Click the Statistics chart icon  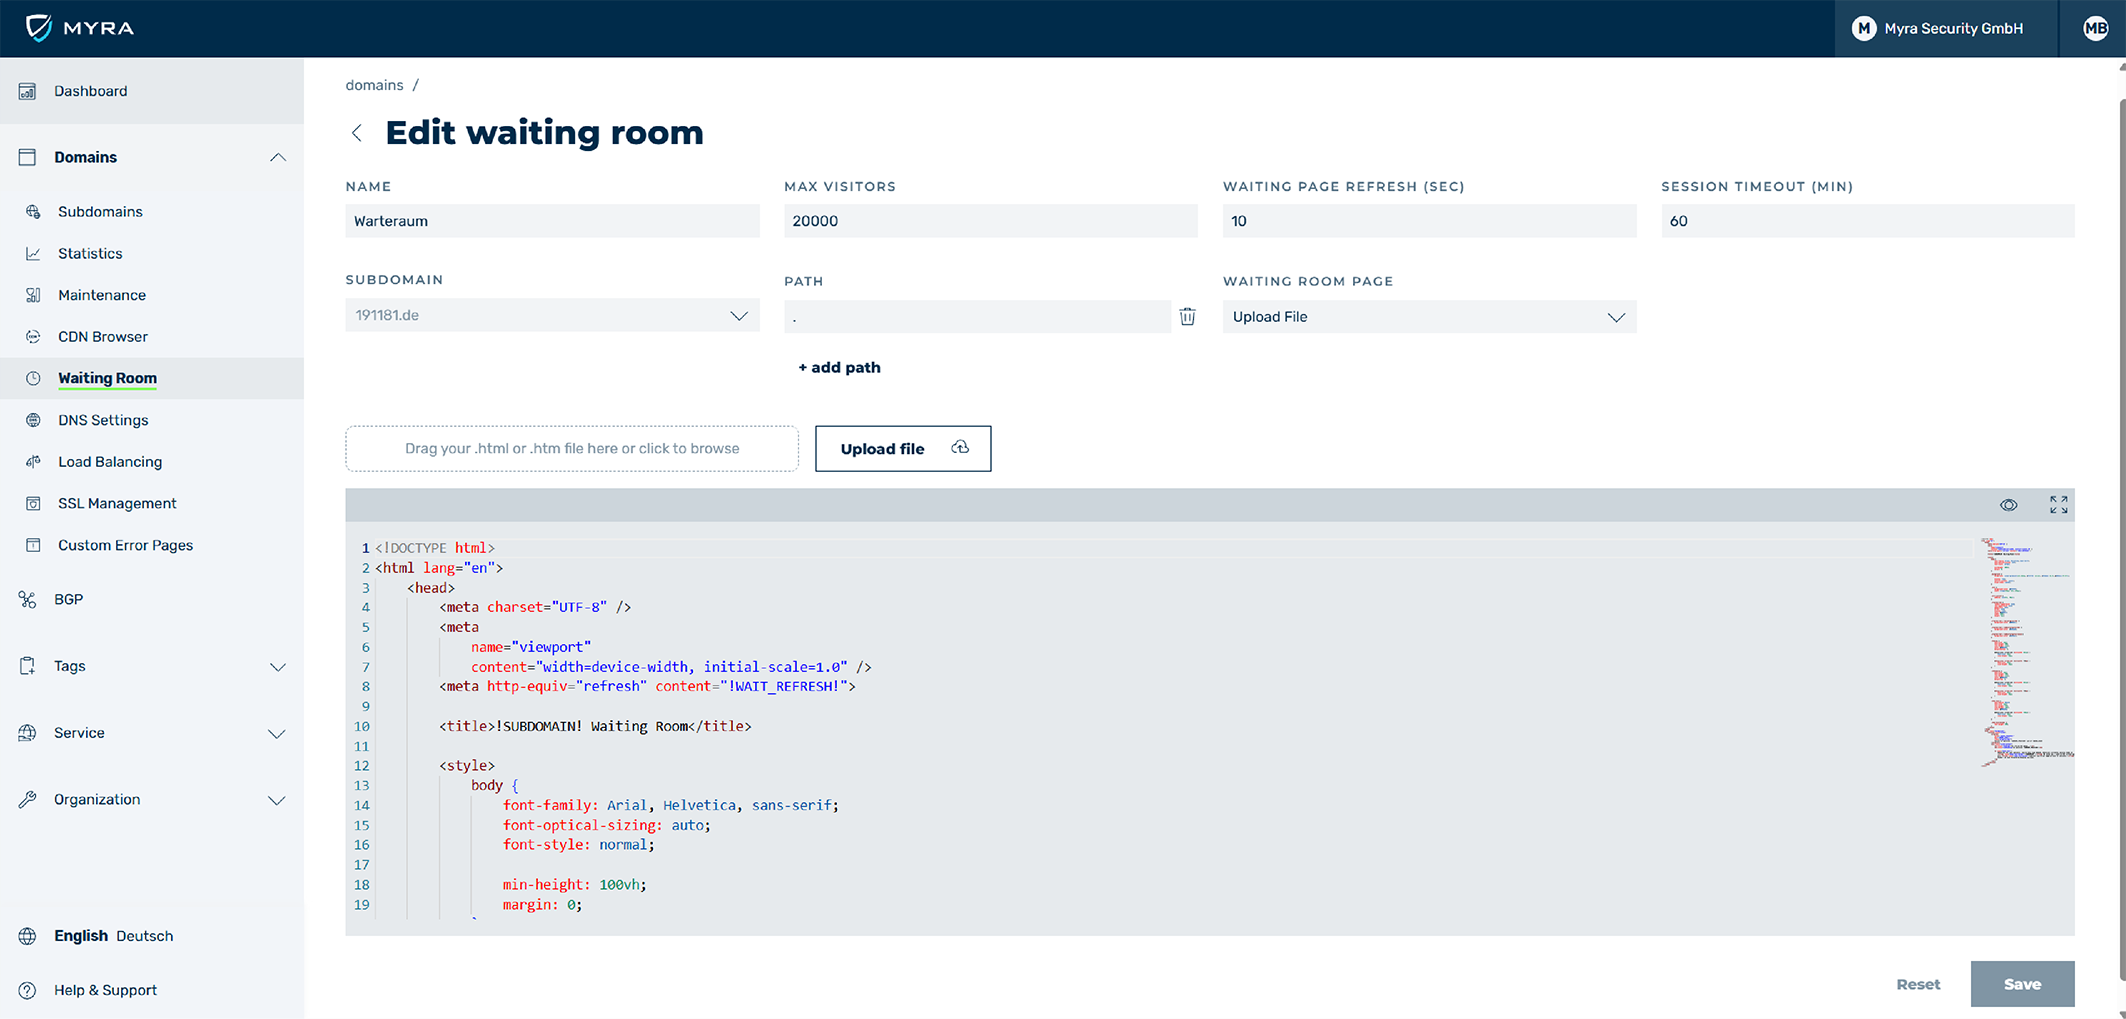pyautogui.click(x=33, y=254)
